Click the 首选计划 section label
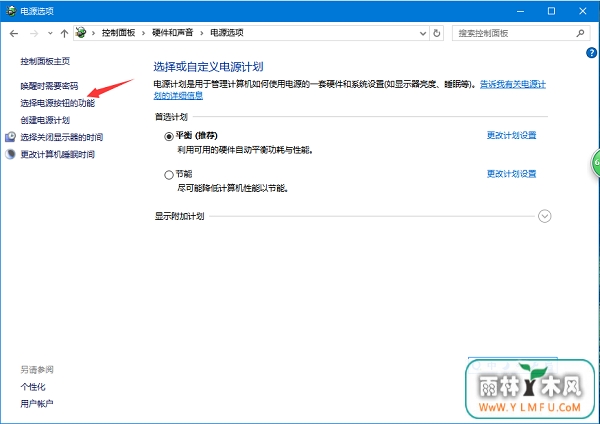 (171, 117)
